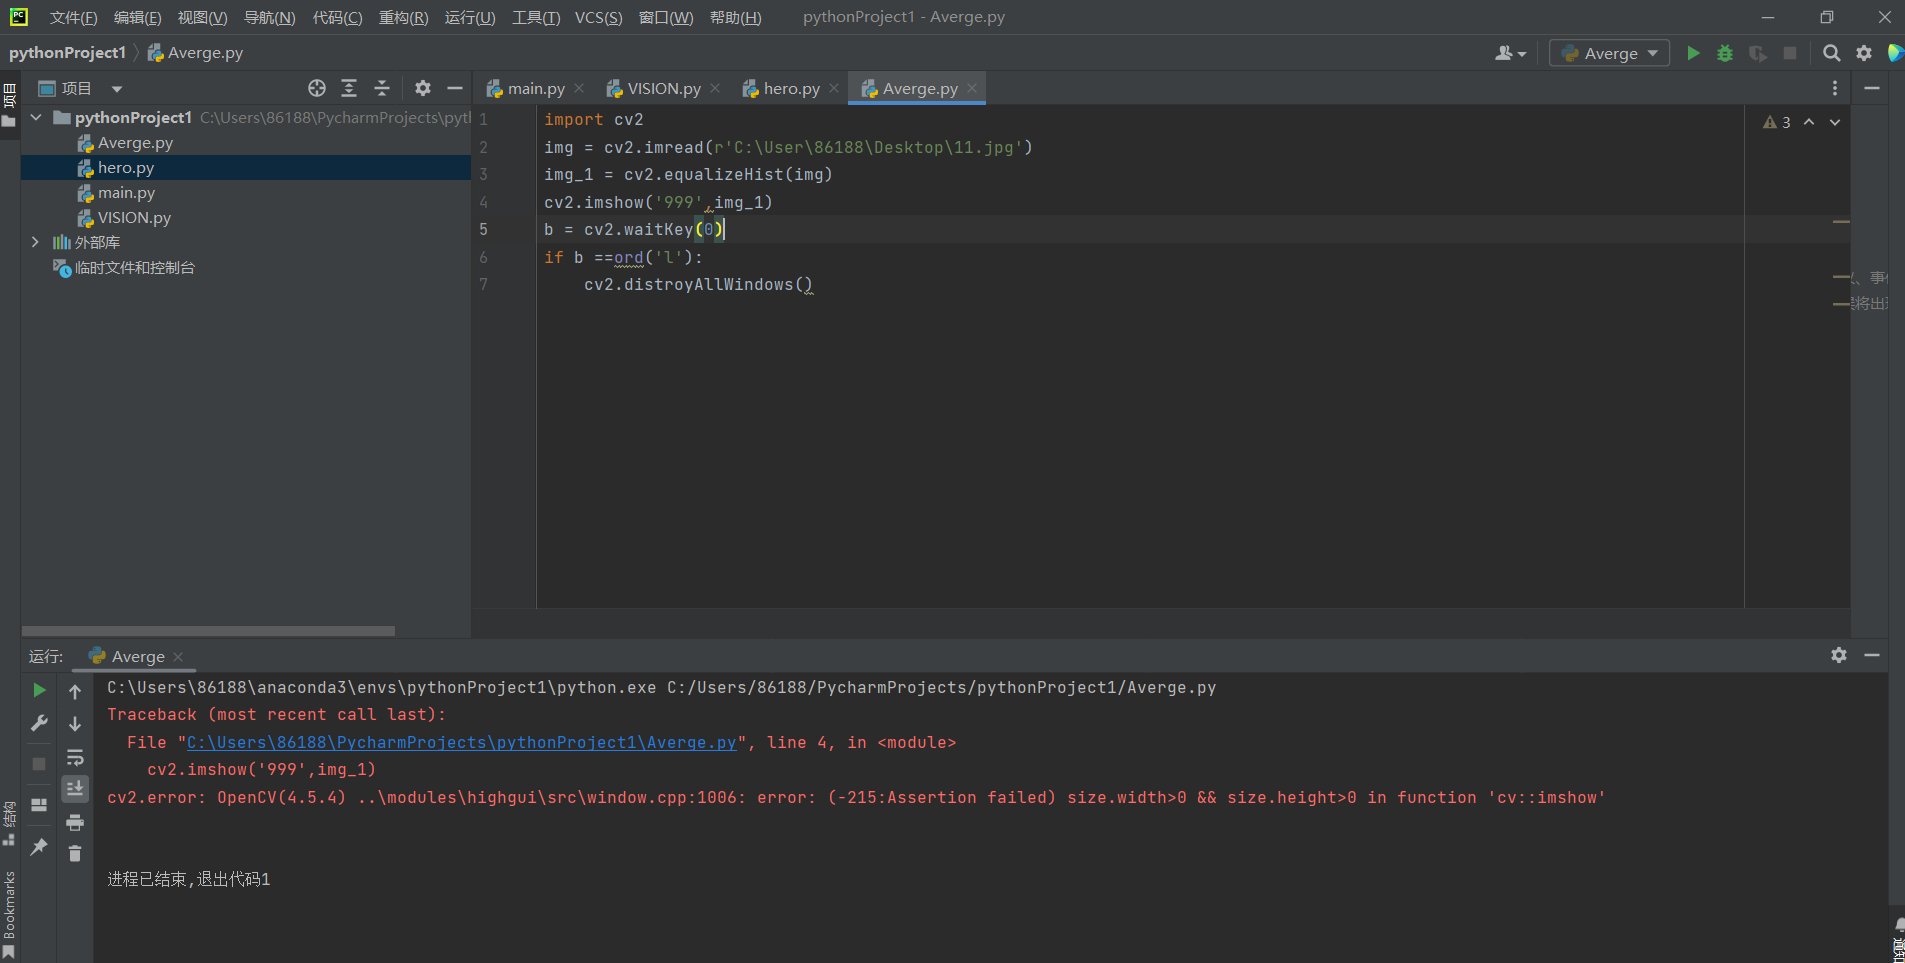Viewport: 1905px width, 963px height.
Task: Open the Bookmarks tool window
Action: pos(9,913)
